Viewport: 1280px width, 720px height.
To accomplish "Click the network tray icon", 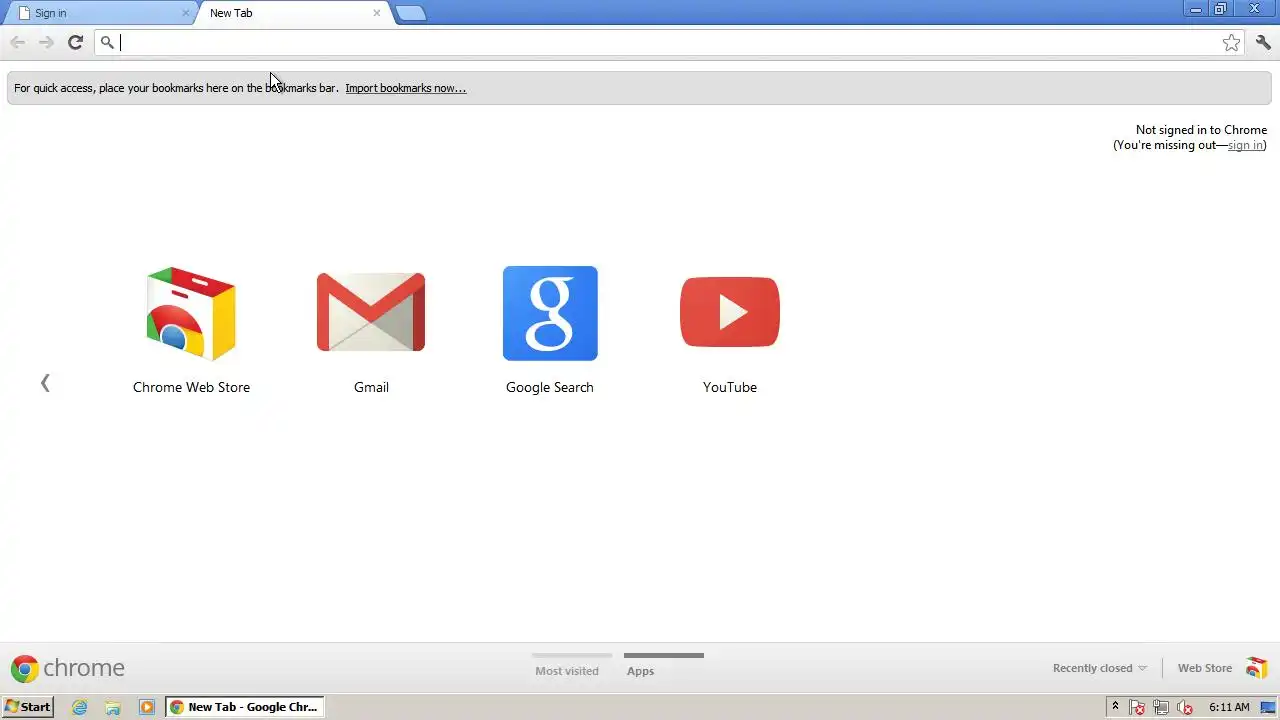I will (1161, 707).
